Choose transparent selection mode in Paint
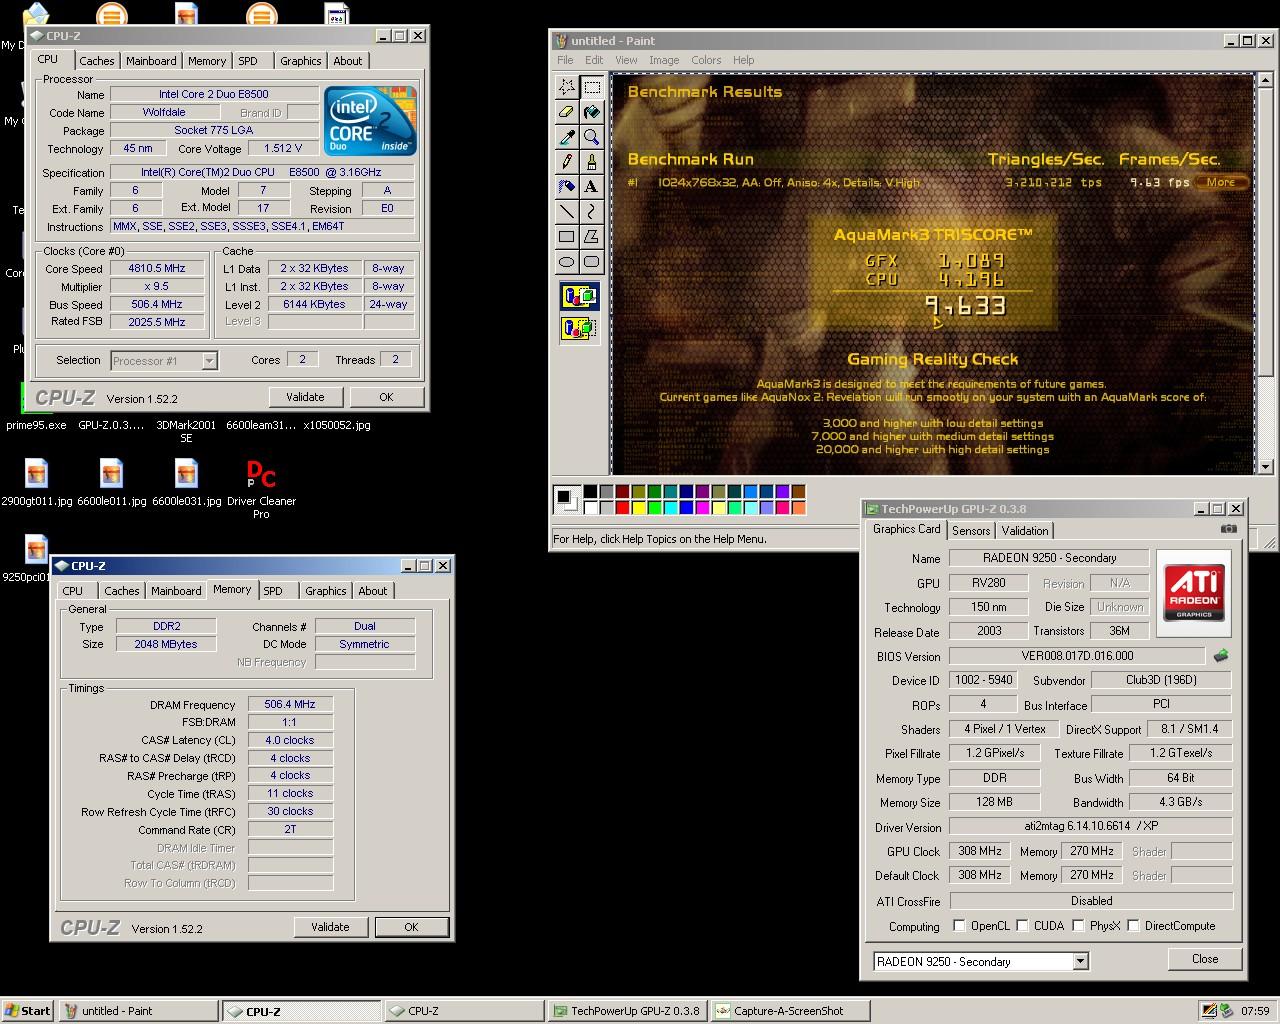Image resolution: width=1280 pixels, height=1024 pixels. coord(579,327)
